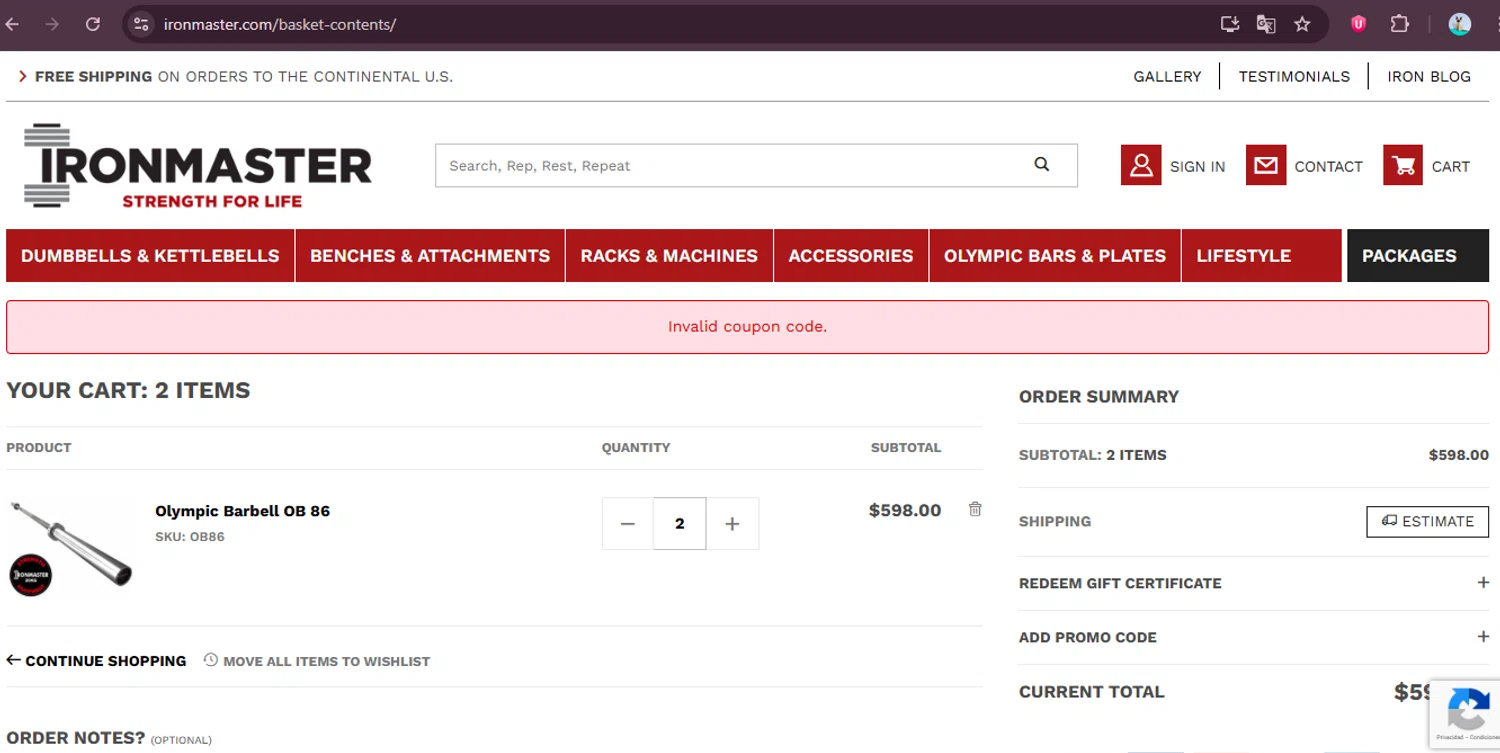Viewport: 1500px width, 753px height.
Task: Open the red shield extension icon
Action: click(x=1358, y=24)
